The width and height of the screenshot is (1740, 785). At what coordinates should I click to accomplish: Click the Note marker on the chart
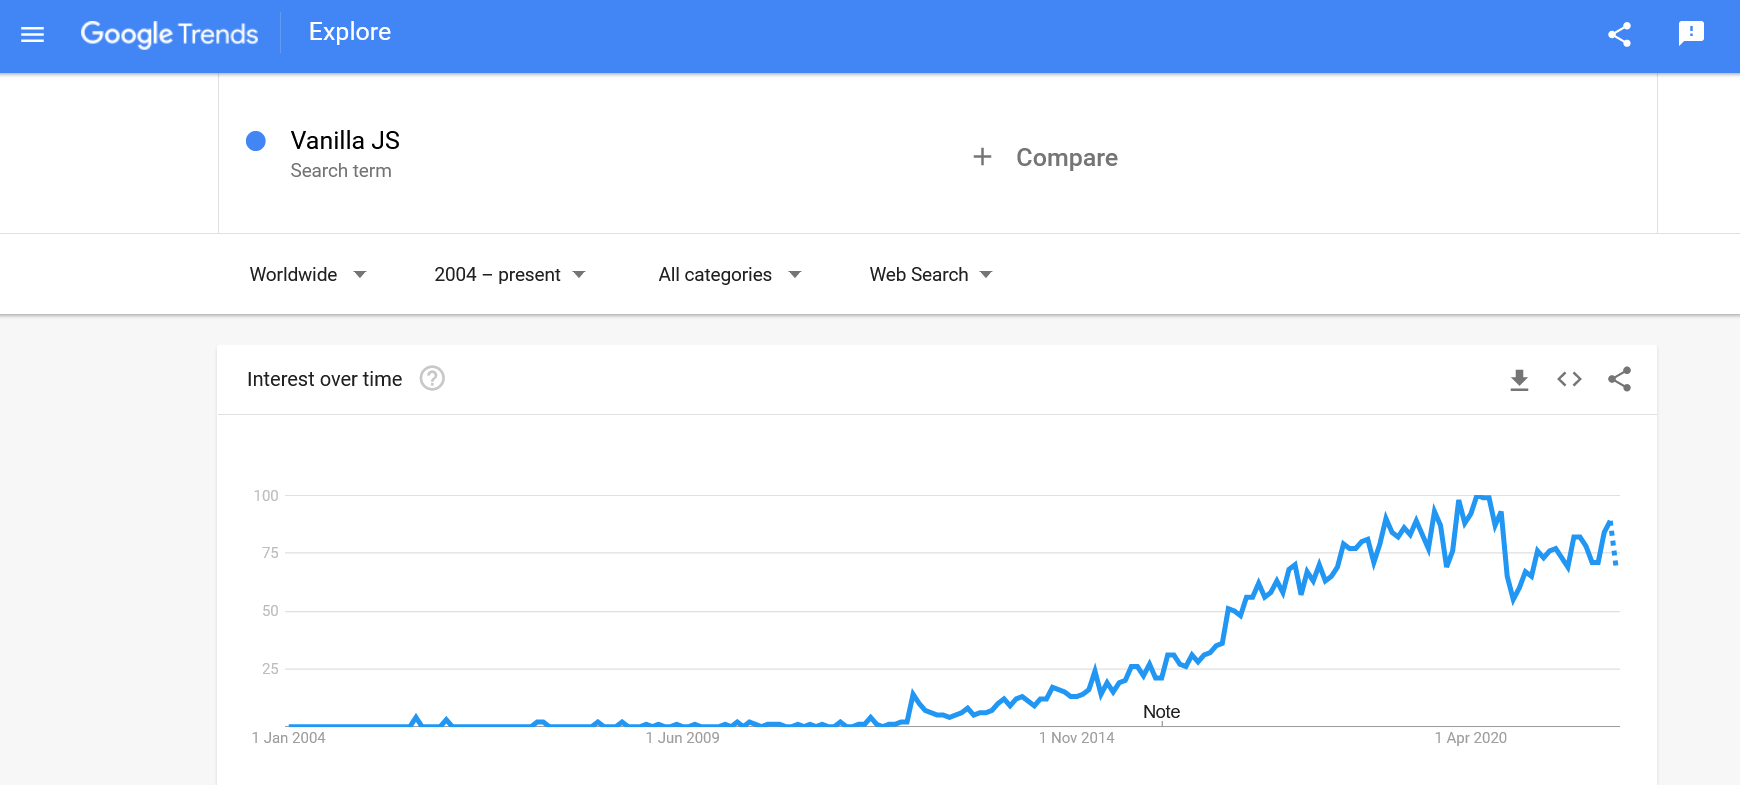coord(1161,712)
